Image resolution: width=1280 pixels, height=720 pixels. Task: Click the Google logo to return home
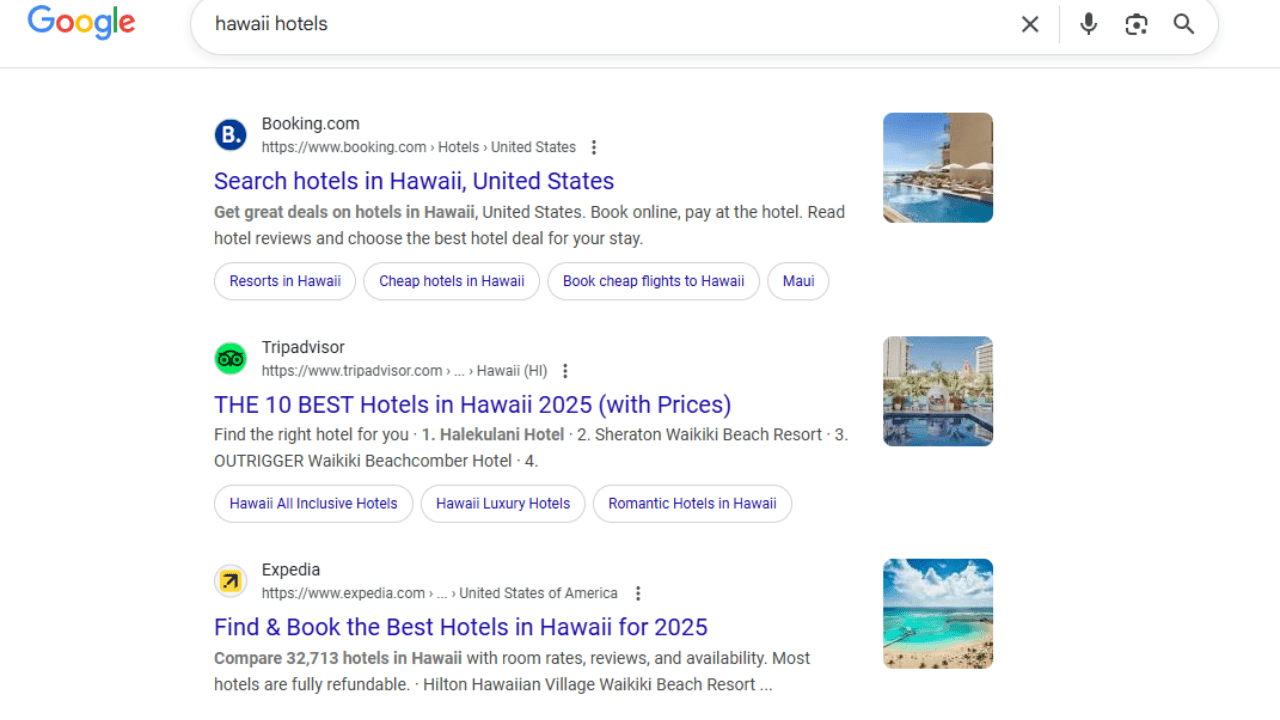[x=80, y=23]
